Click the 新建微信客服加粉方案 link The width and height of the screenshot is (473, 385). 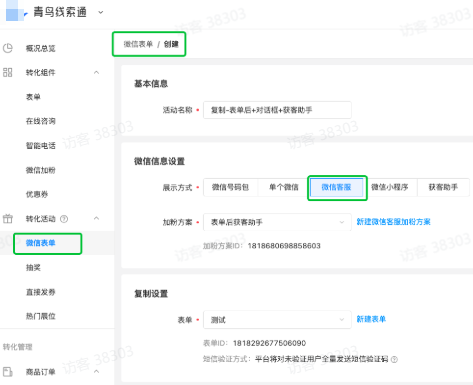point(394,222)
